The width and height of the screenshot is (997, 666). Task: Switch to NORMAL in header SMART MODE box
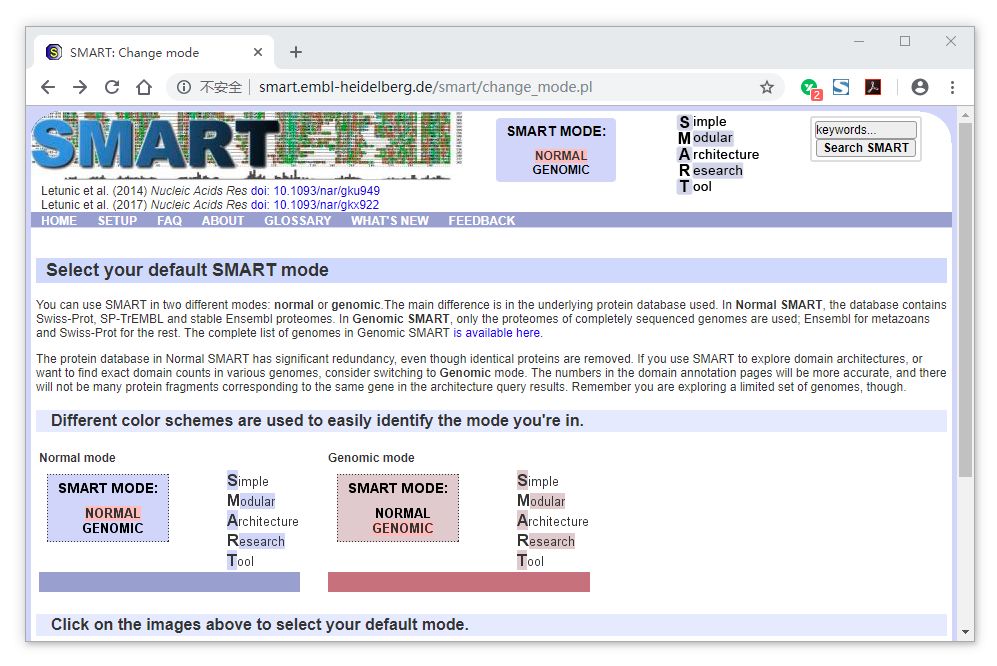(561, 156)
